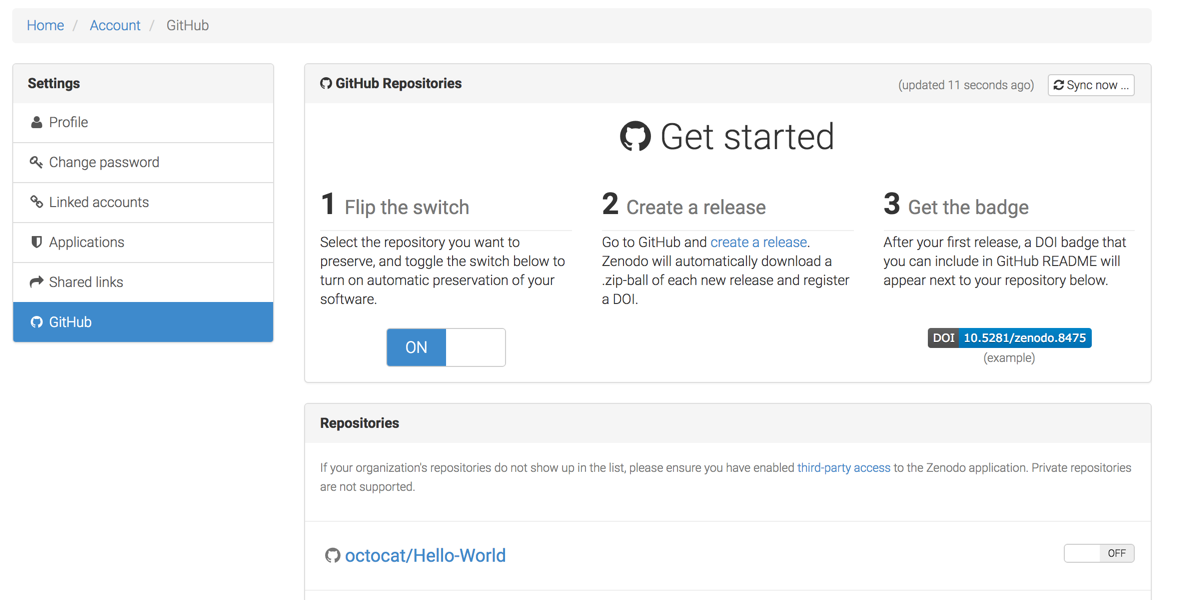Image resolution: width=1182 pixels, height=600 pixels.
Task: Click the 'updated 11 seconds ago' text
Action: (966, 85)
